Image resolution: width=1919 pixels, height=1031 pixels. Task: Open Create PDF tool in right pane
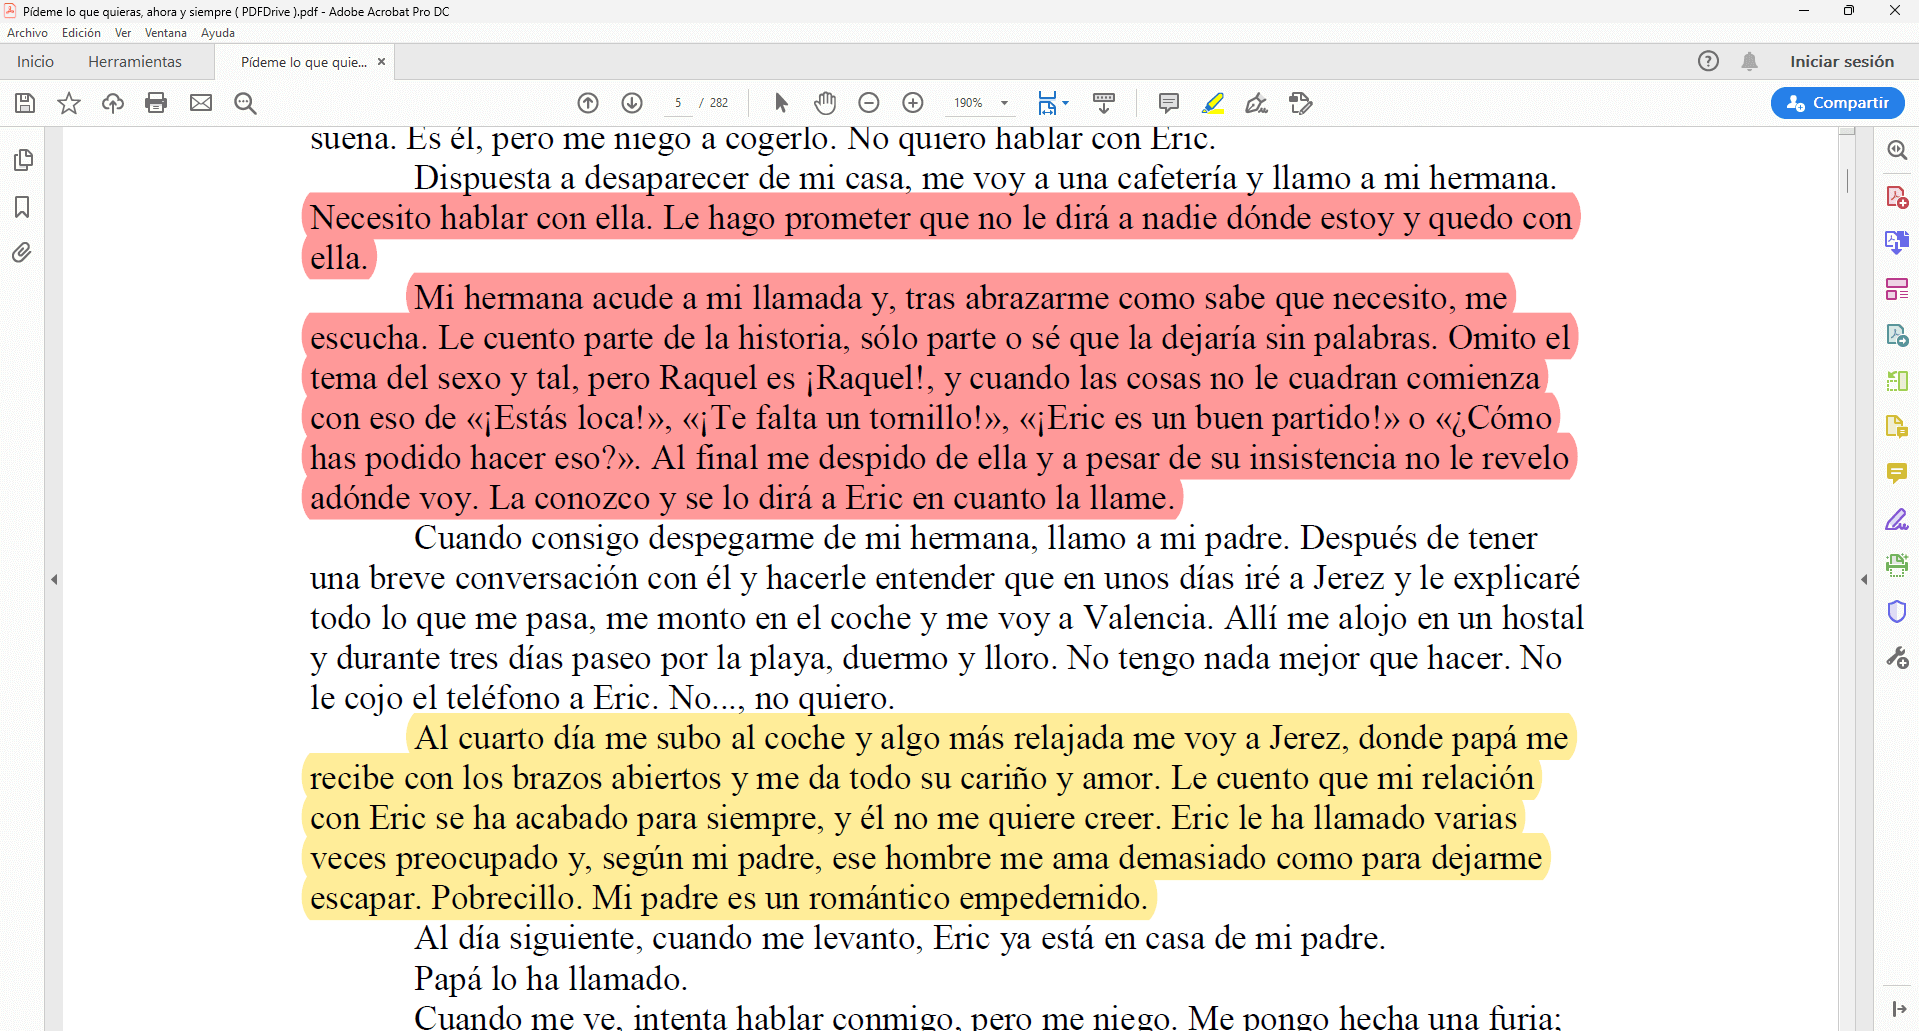pyautogui.click(x=1897, y=197)
